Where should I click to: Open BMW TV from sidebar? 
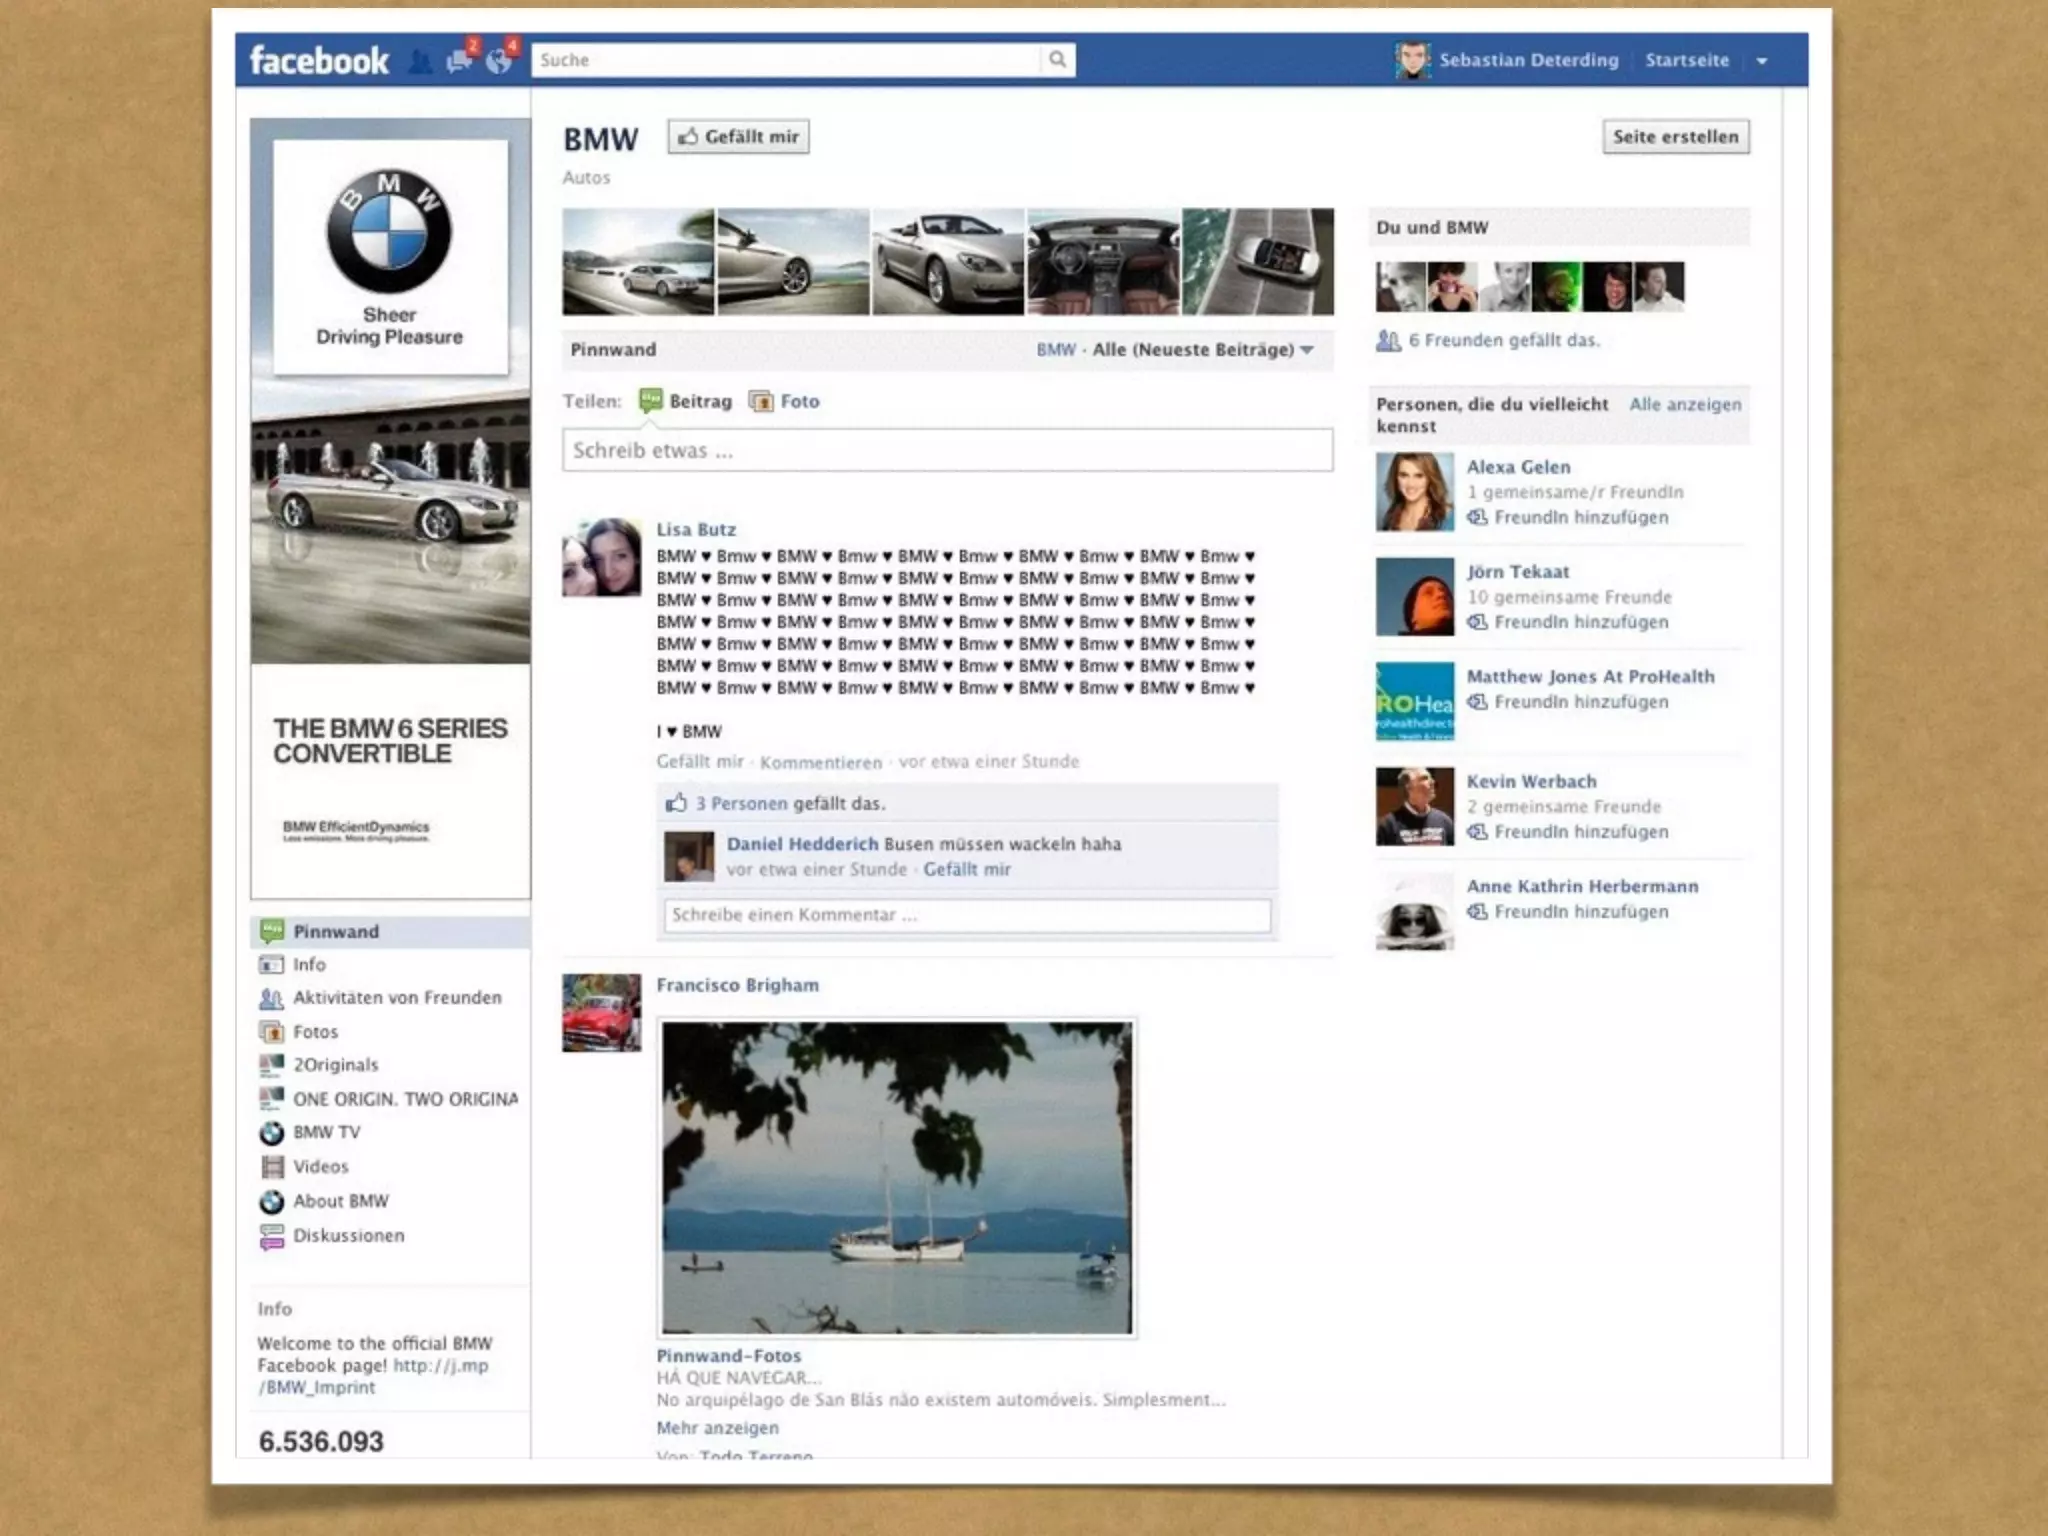(326, 1133)
